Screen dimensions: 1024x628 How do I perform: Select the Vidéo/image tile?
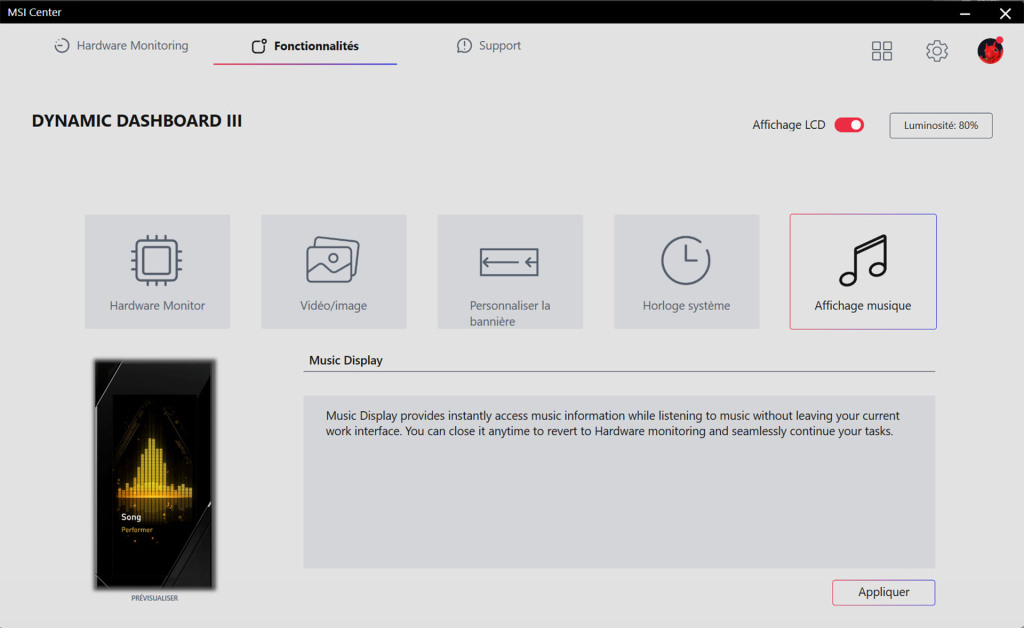pyautogui.click(x=334, y=272)
